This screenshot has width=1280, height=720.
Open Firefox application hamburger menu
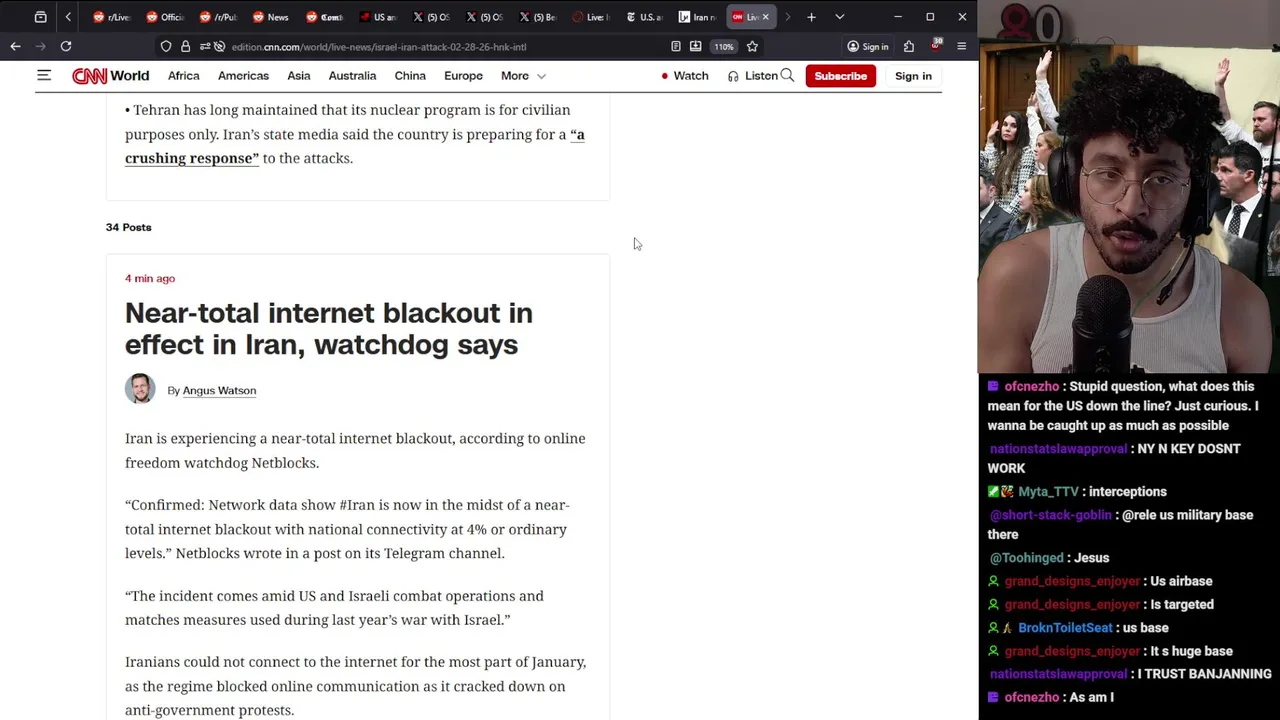pyautogui.click(x=961, y=46)
